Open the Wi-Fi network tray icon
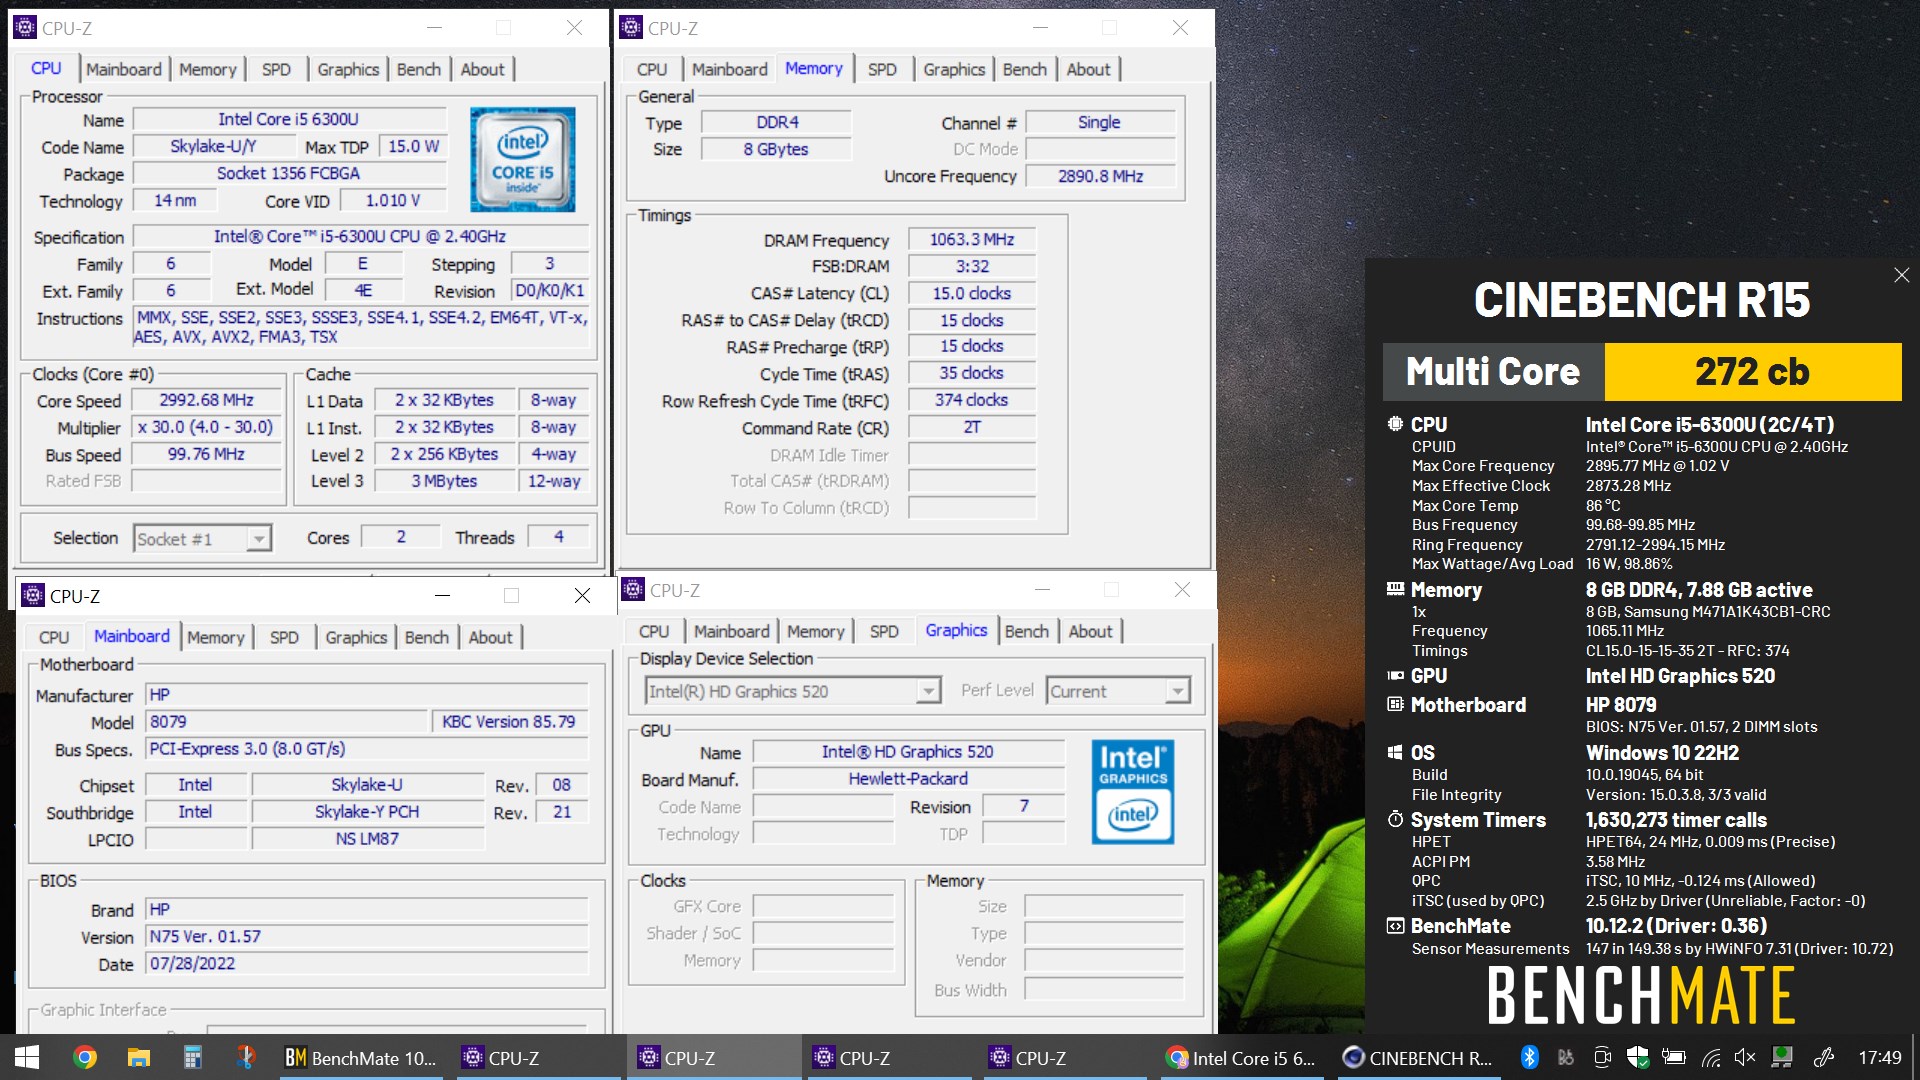The width and height of the screenshot is (1920, 1080). (1711, 1057)
